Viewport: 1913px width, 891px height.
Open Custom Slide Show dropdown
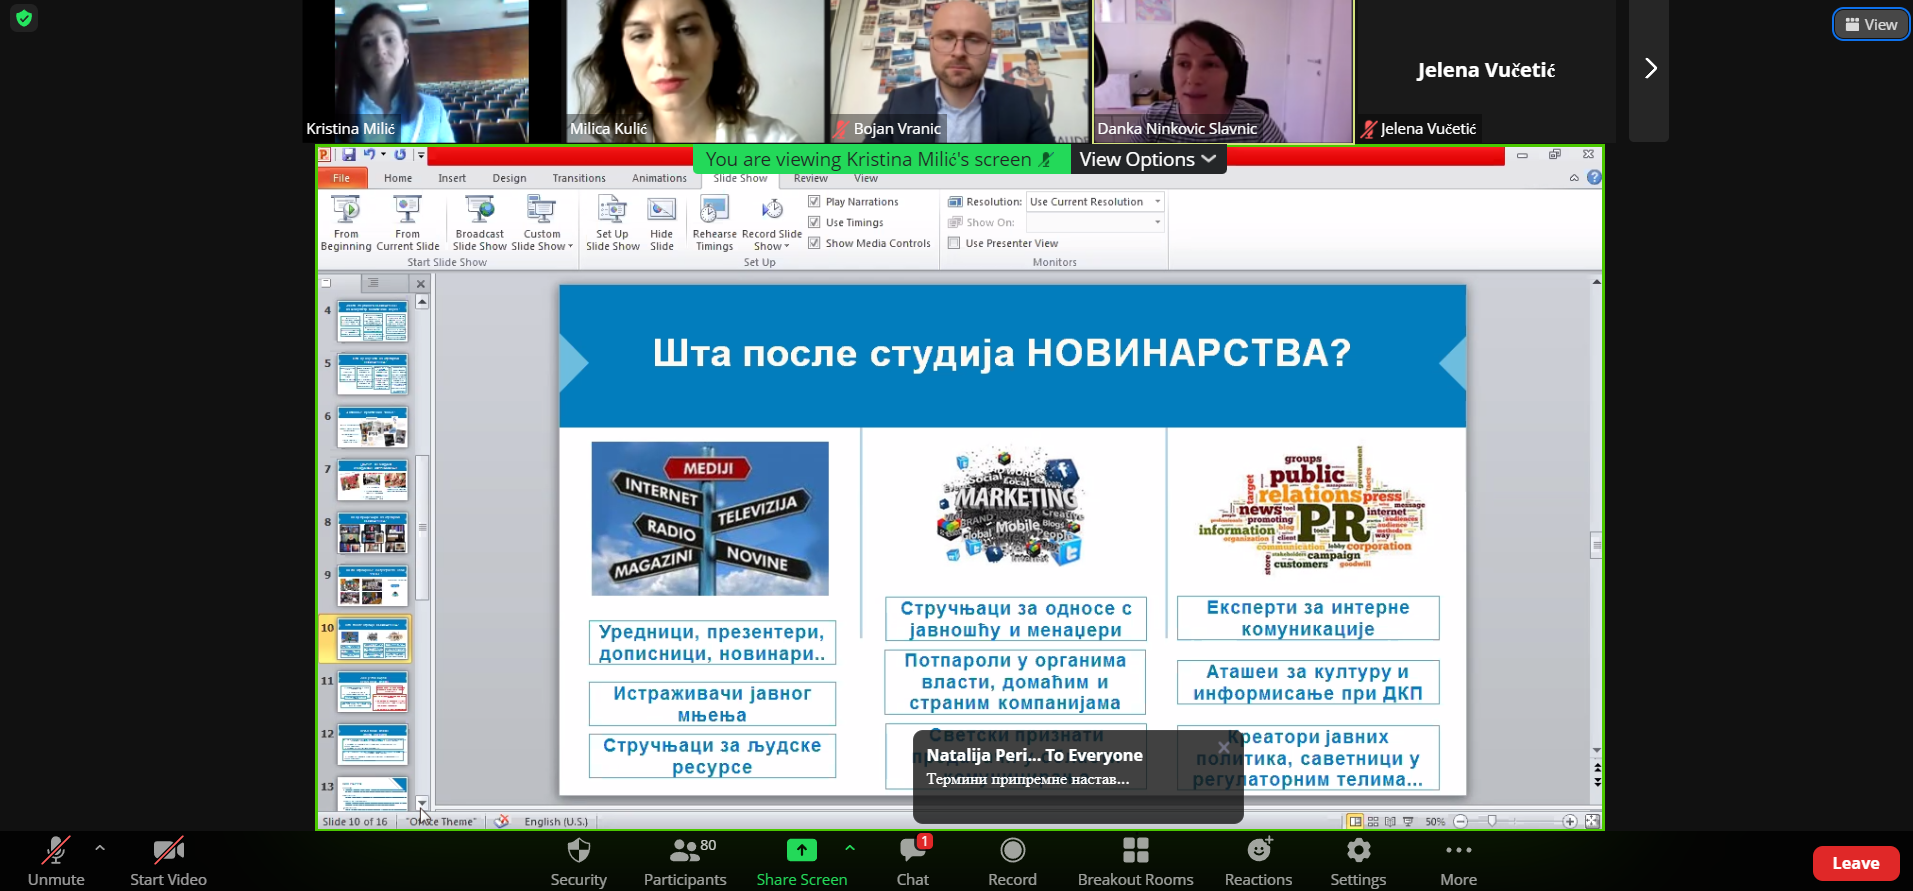pos(542,223)
